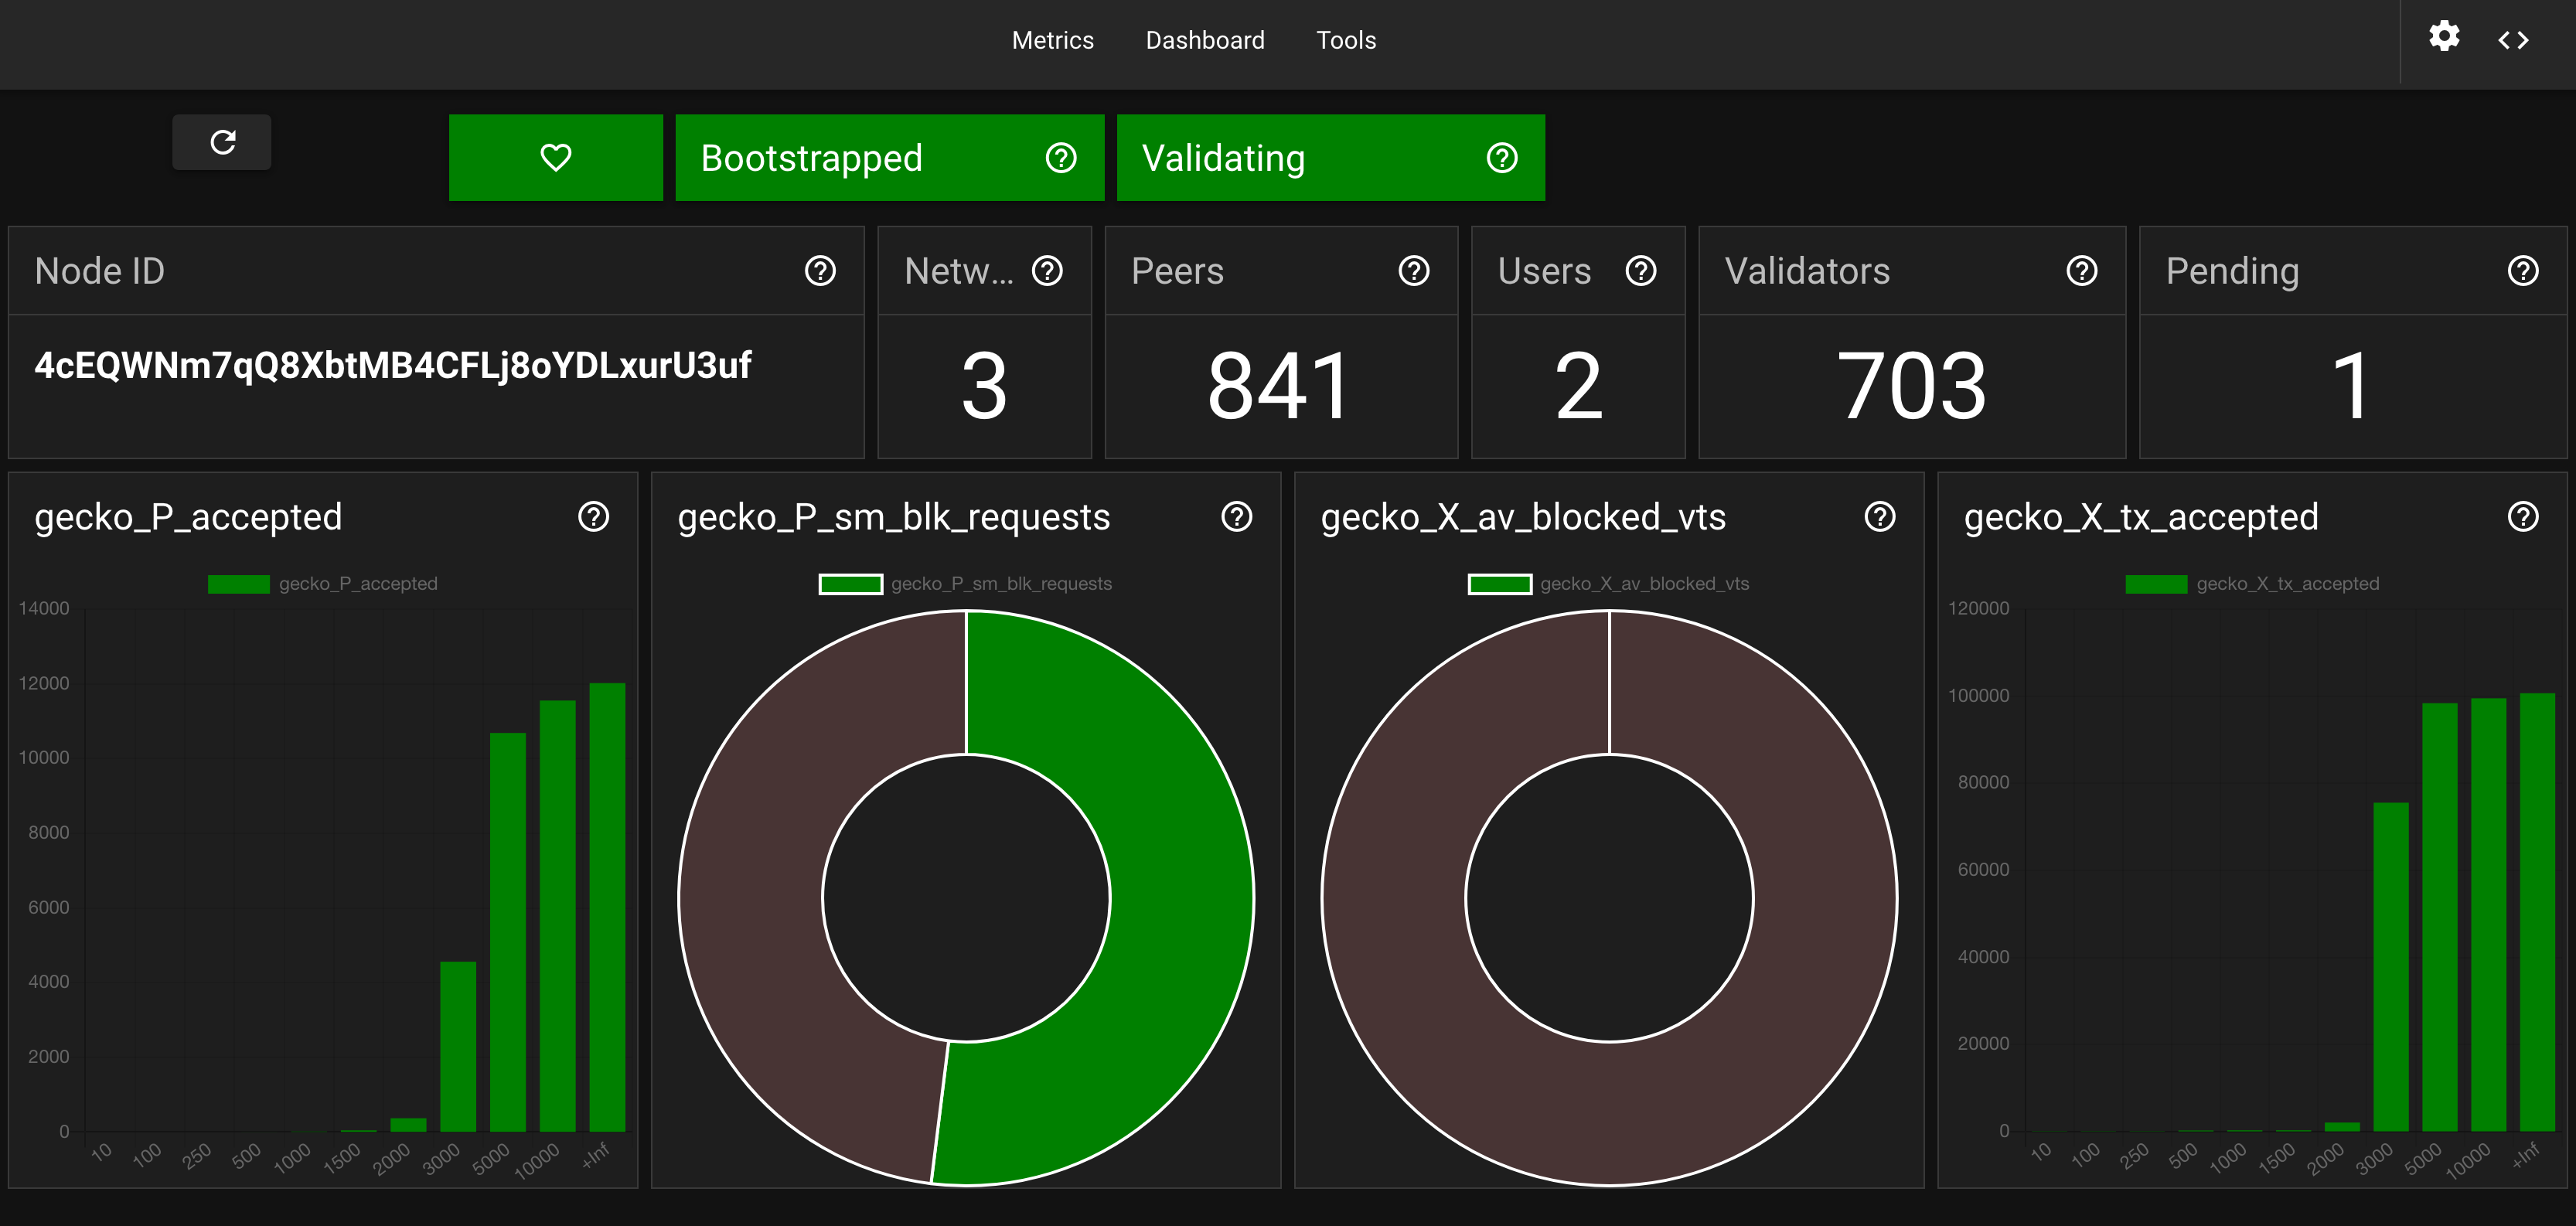Viewport: 2576px width, 1226px height.
Task: Open help icon on Validating tile
Action: pyautogui.click(x=1502, y=157)
